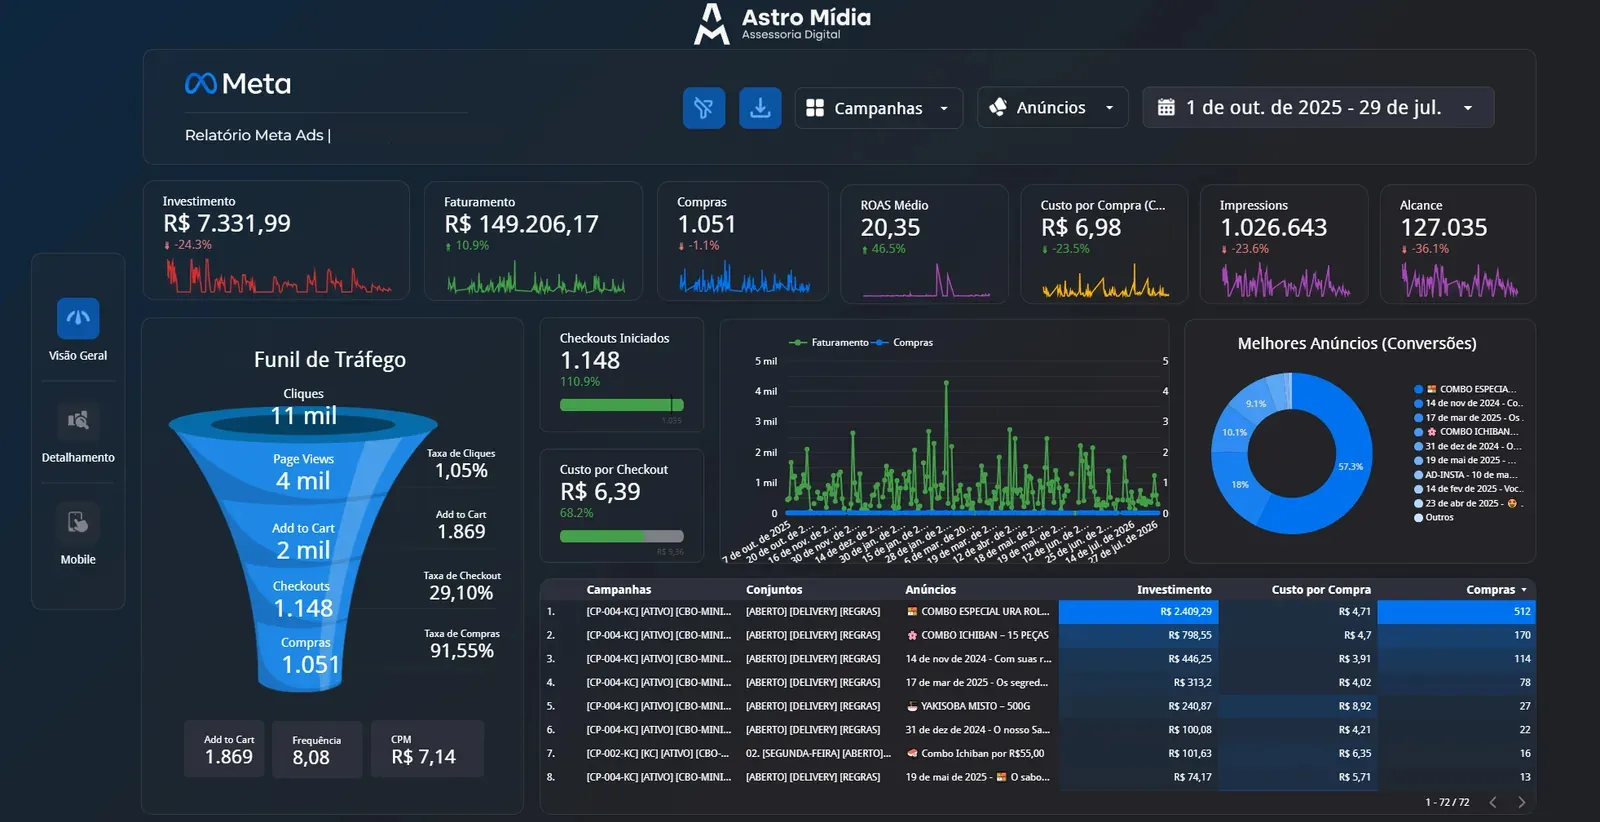This screenshot has height=822, width=1600.
Task: Sort table by Investimento column header
Action: click(x=1174, y=590)
